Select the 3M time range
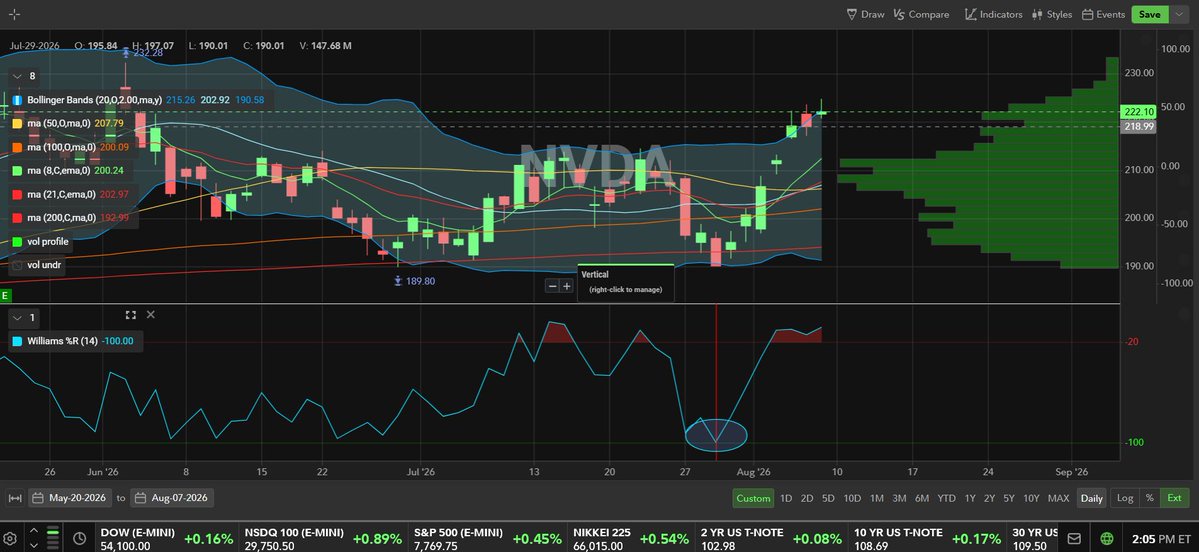 (899, 498)
